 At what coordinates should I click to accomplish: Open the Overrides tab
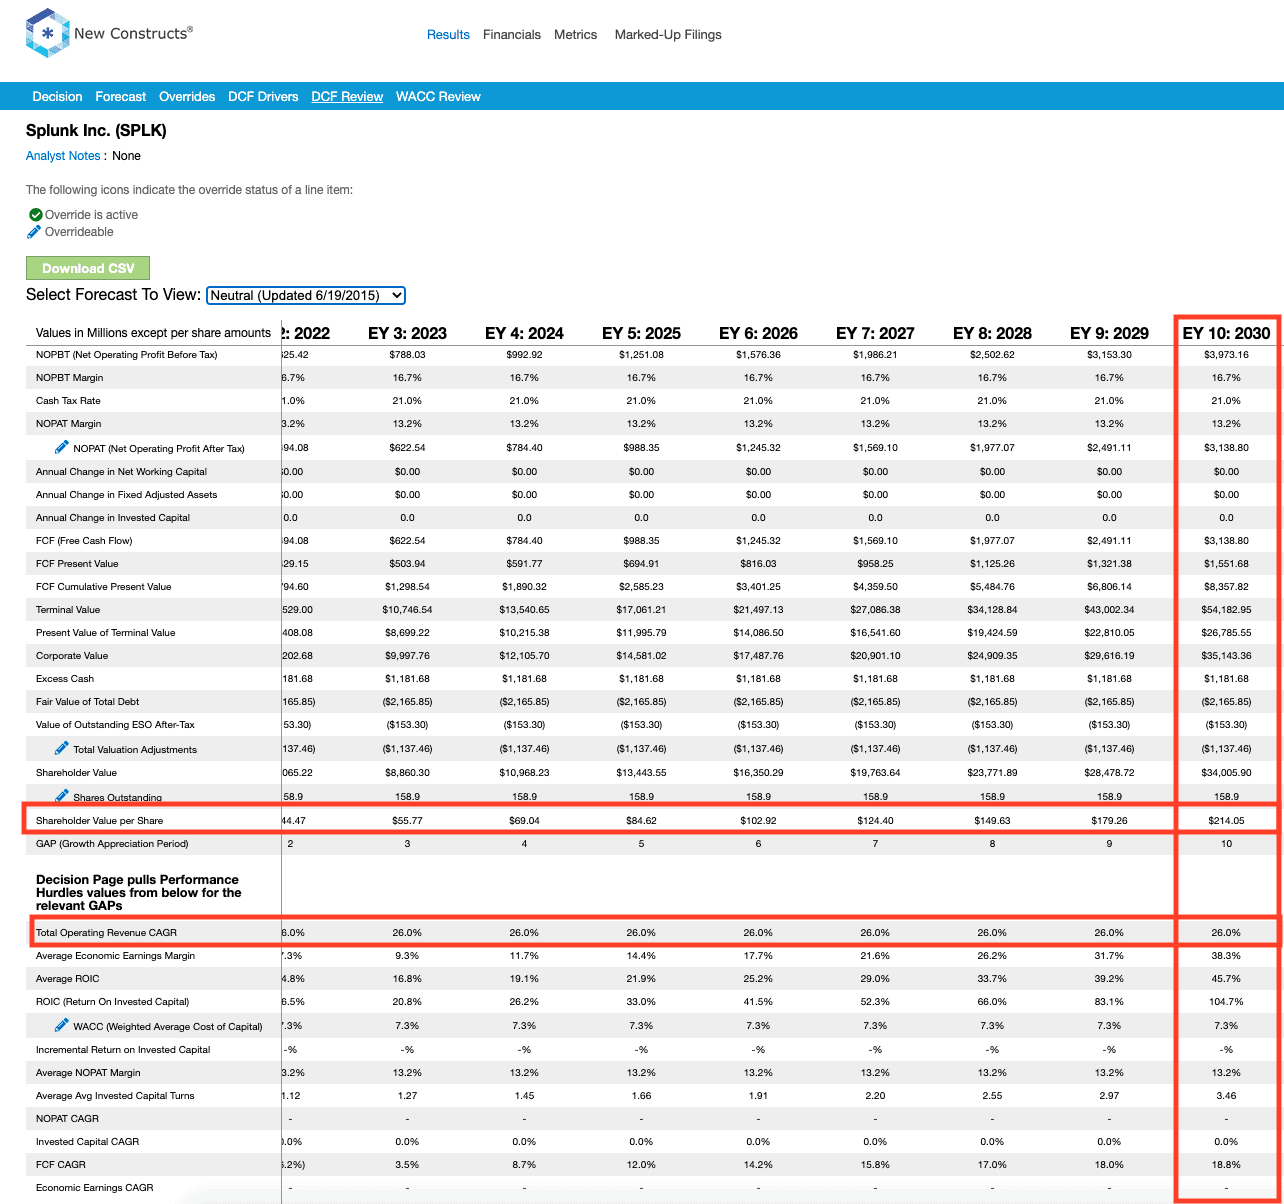(x=187, y=97)
